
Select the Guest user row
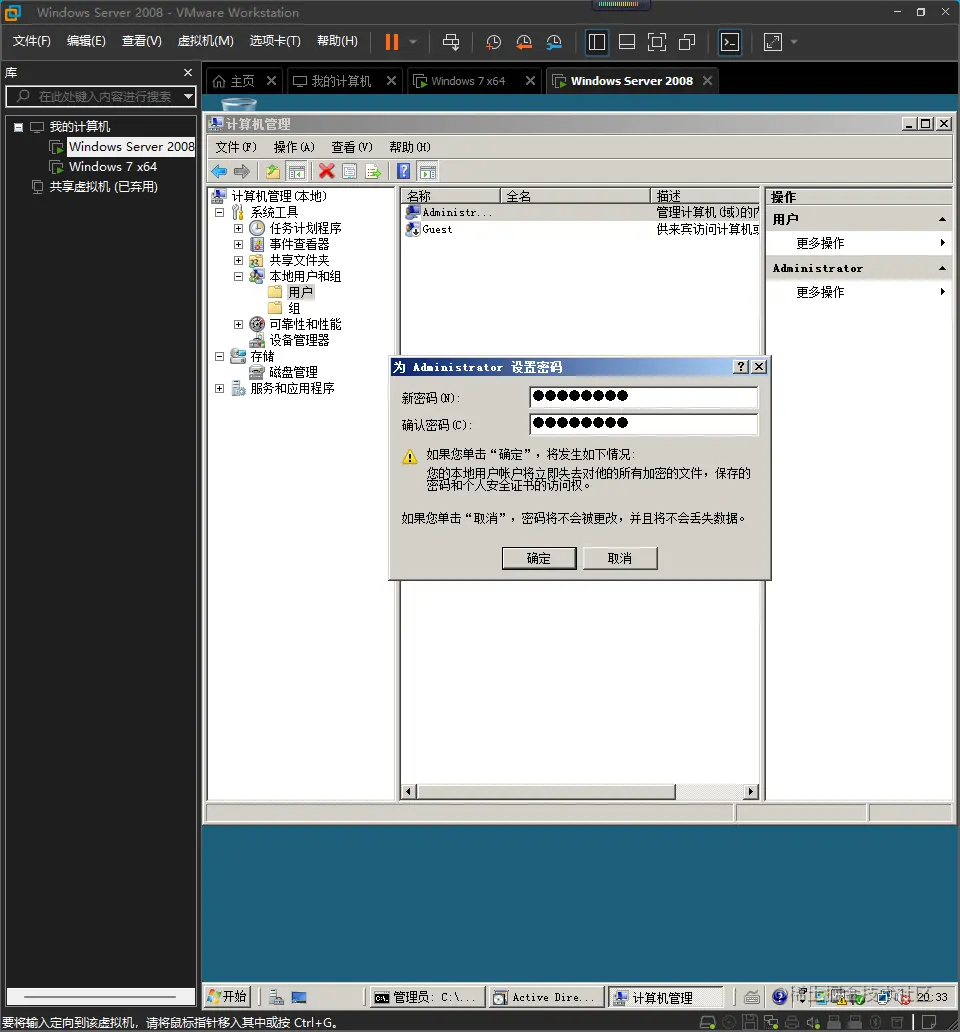(437, 229)
